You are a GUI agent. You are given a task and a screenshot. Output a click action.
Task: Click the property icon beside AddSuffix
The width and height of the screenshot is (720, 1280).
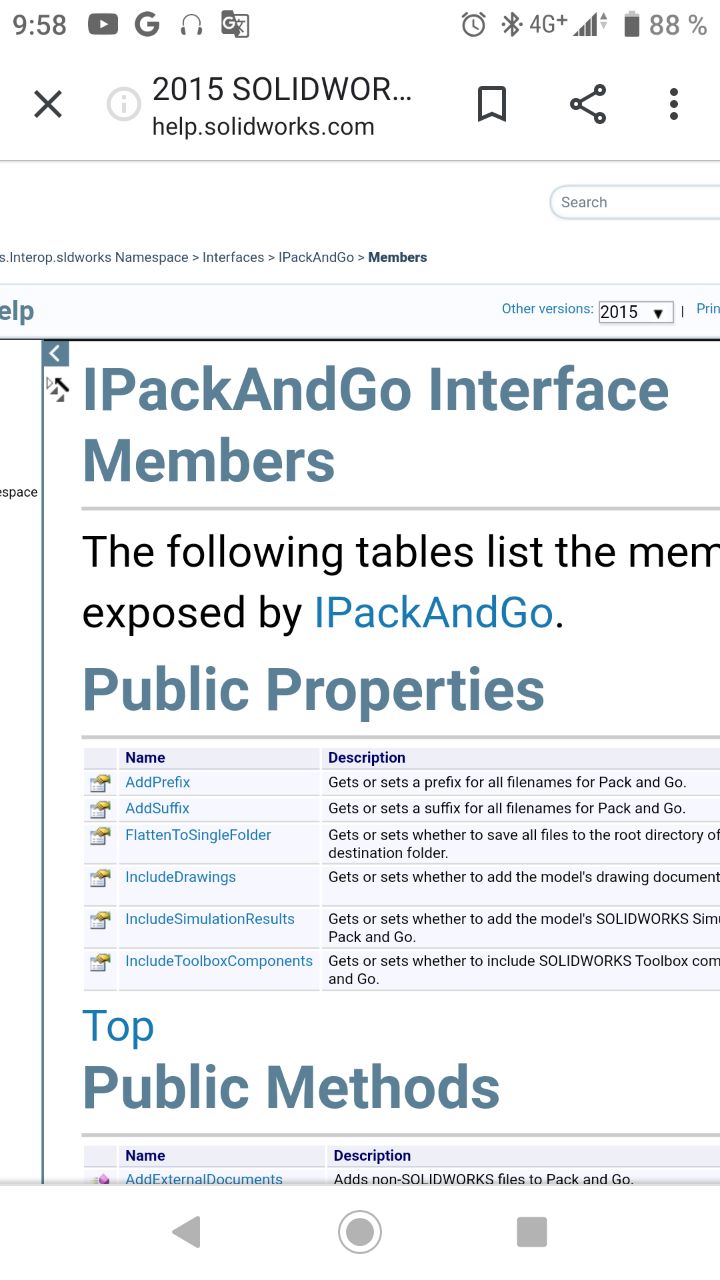click(x=100, y=809)
